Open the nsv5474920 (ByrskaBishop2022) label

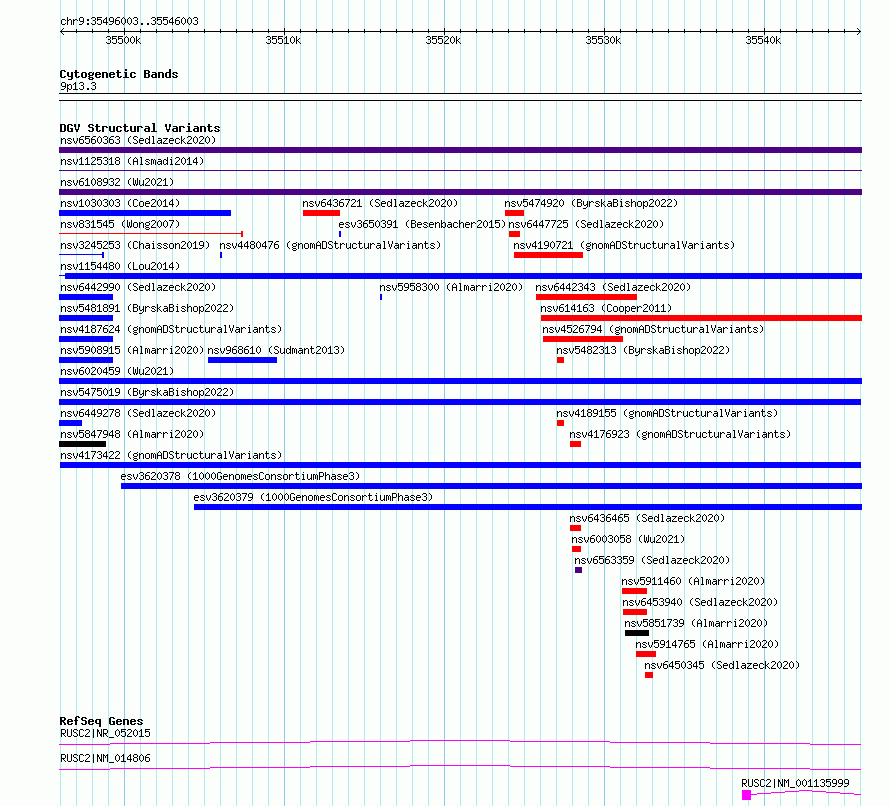tap(591, 203)
